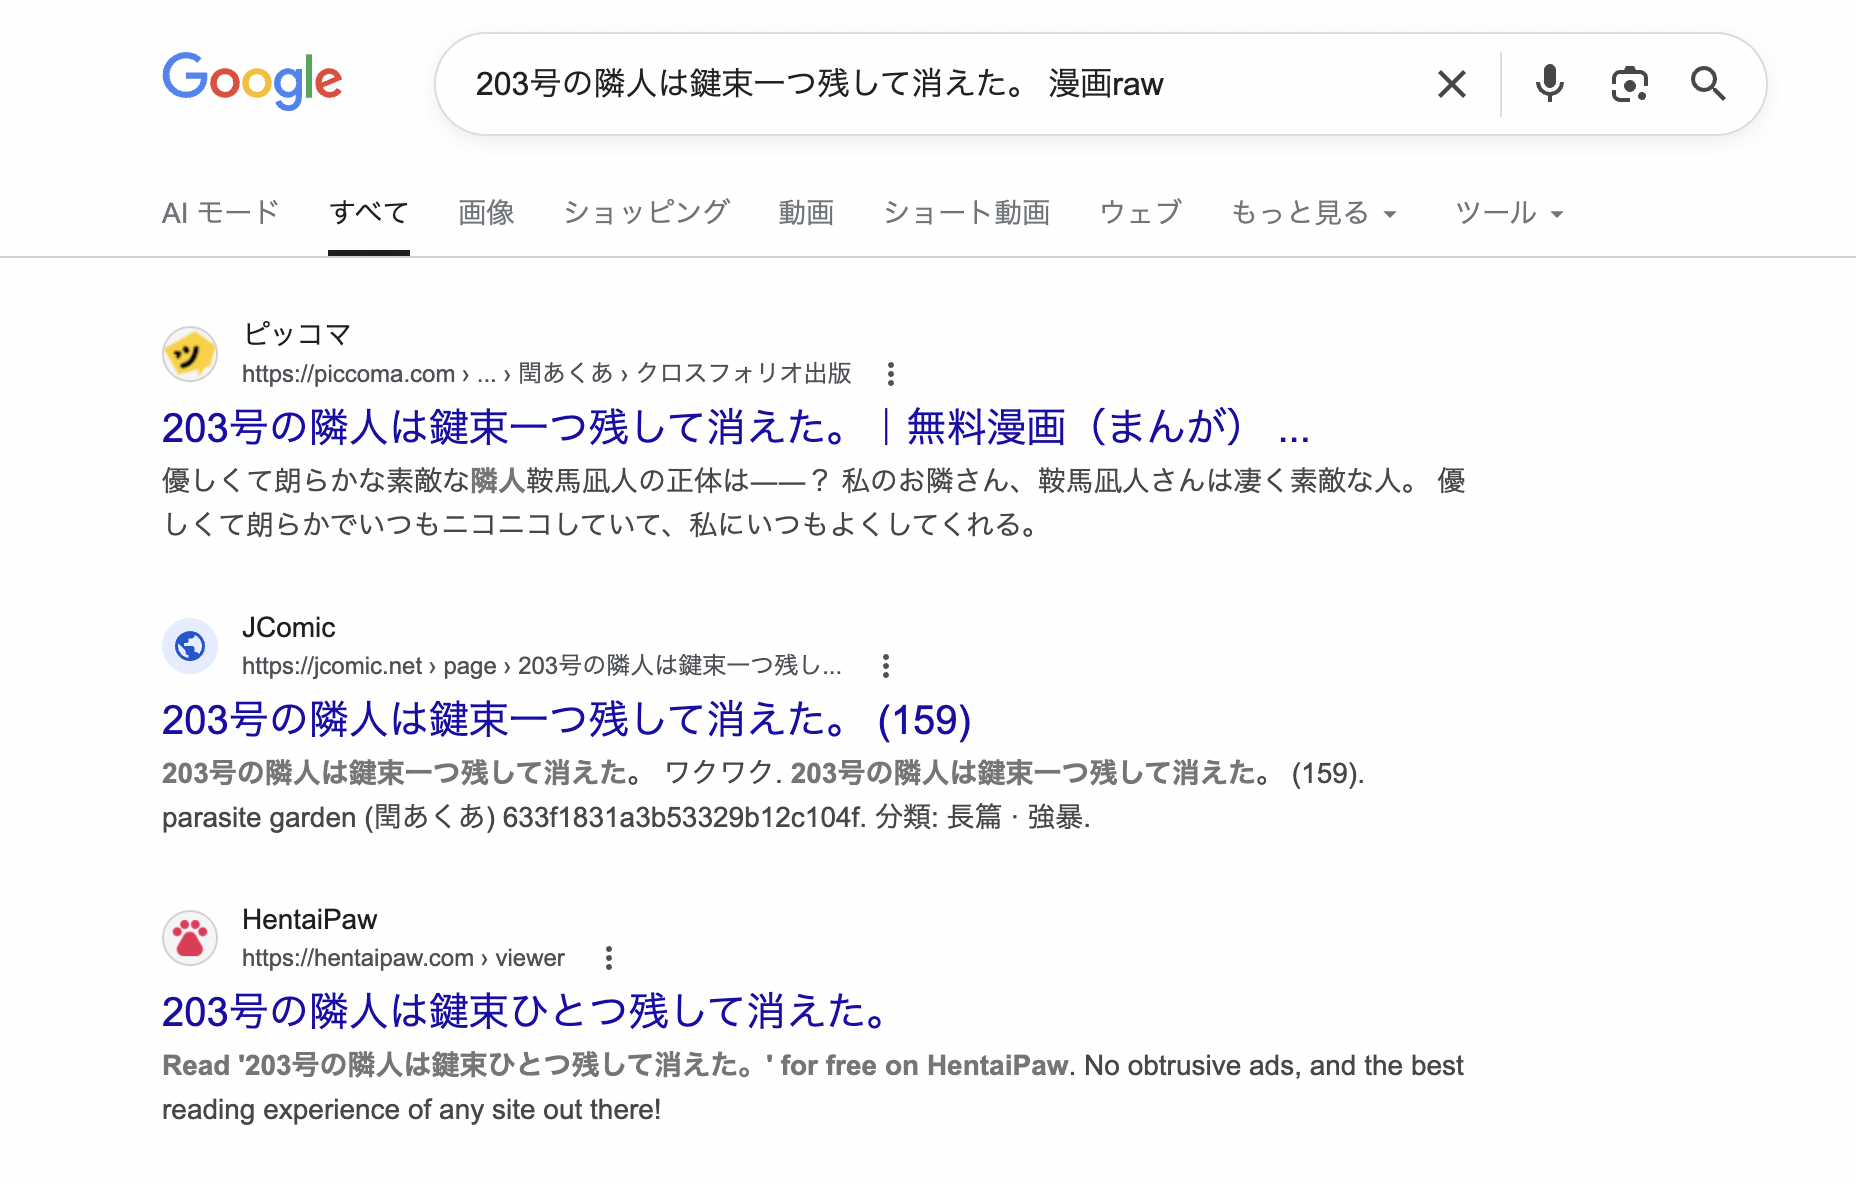
Task: Click the snippet saying No obtrusive ads
Action: click(x=812, y=1087)
